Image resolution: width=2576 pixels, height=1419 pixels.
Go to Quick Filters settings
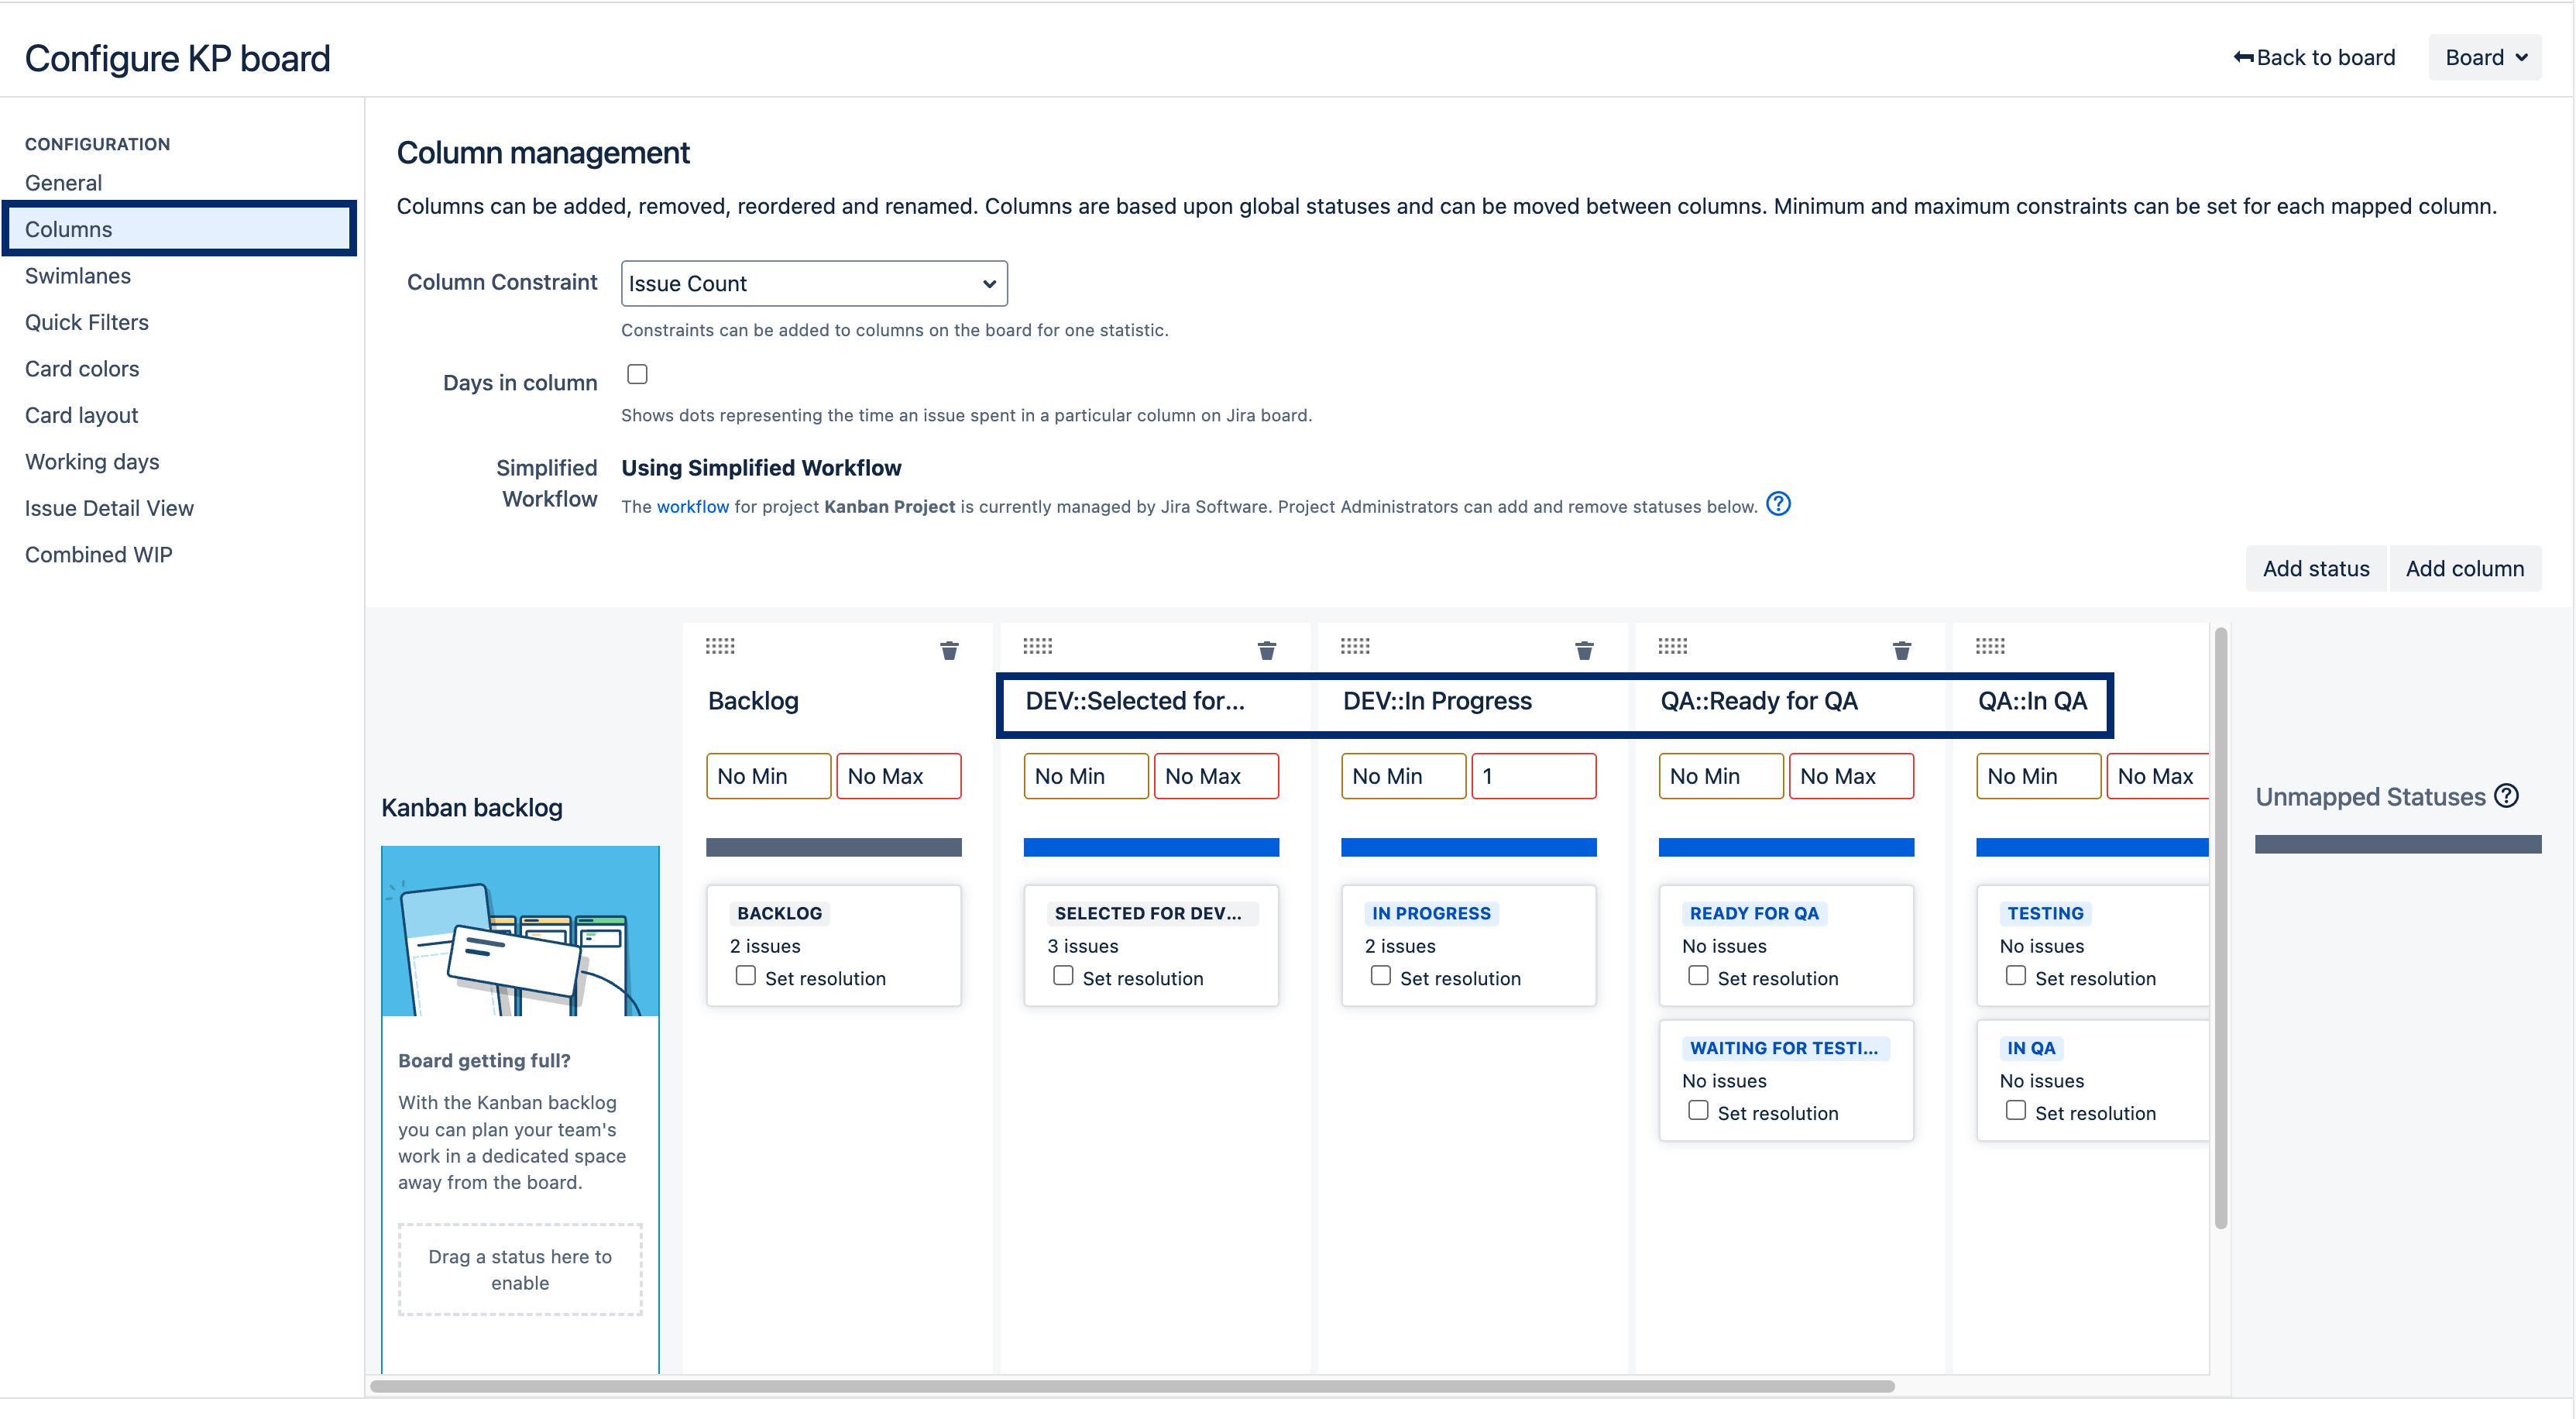[x=87, y=322]
